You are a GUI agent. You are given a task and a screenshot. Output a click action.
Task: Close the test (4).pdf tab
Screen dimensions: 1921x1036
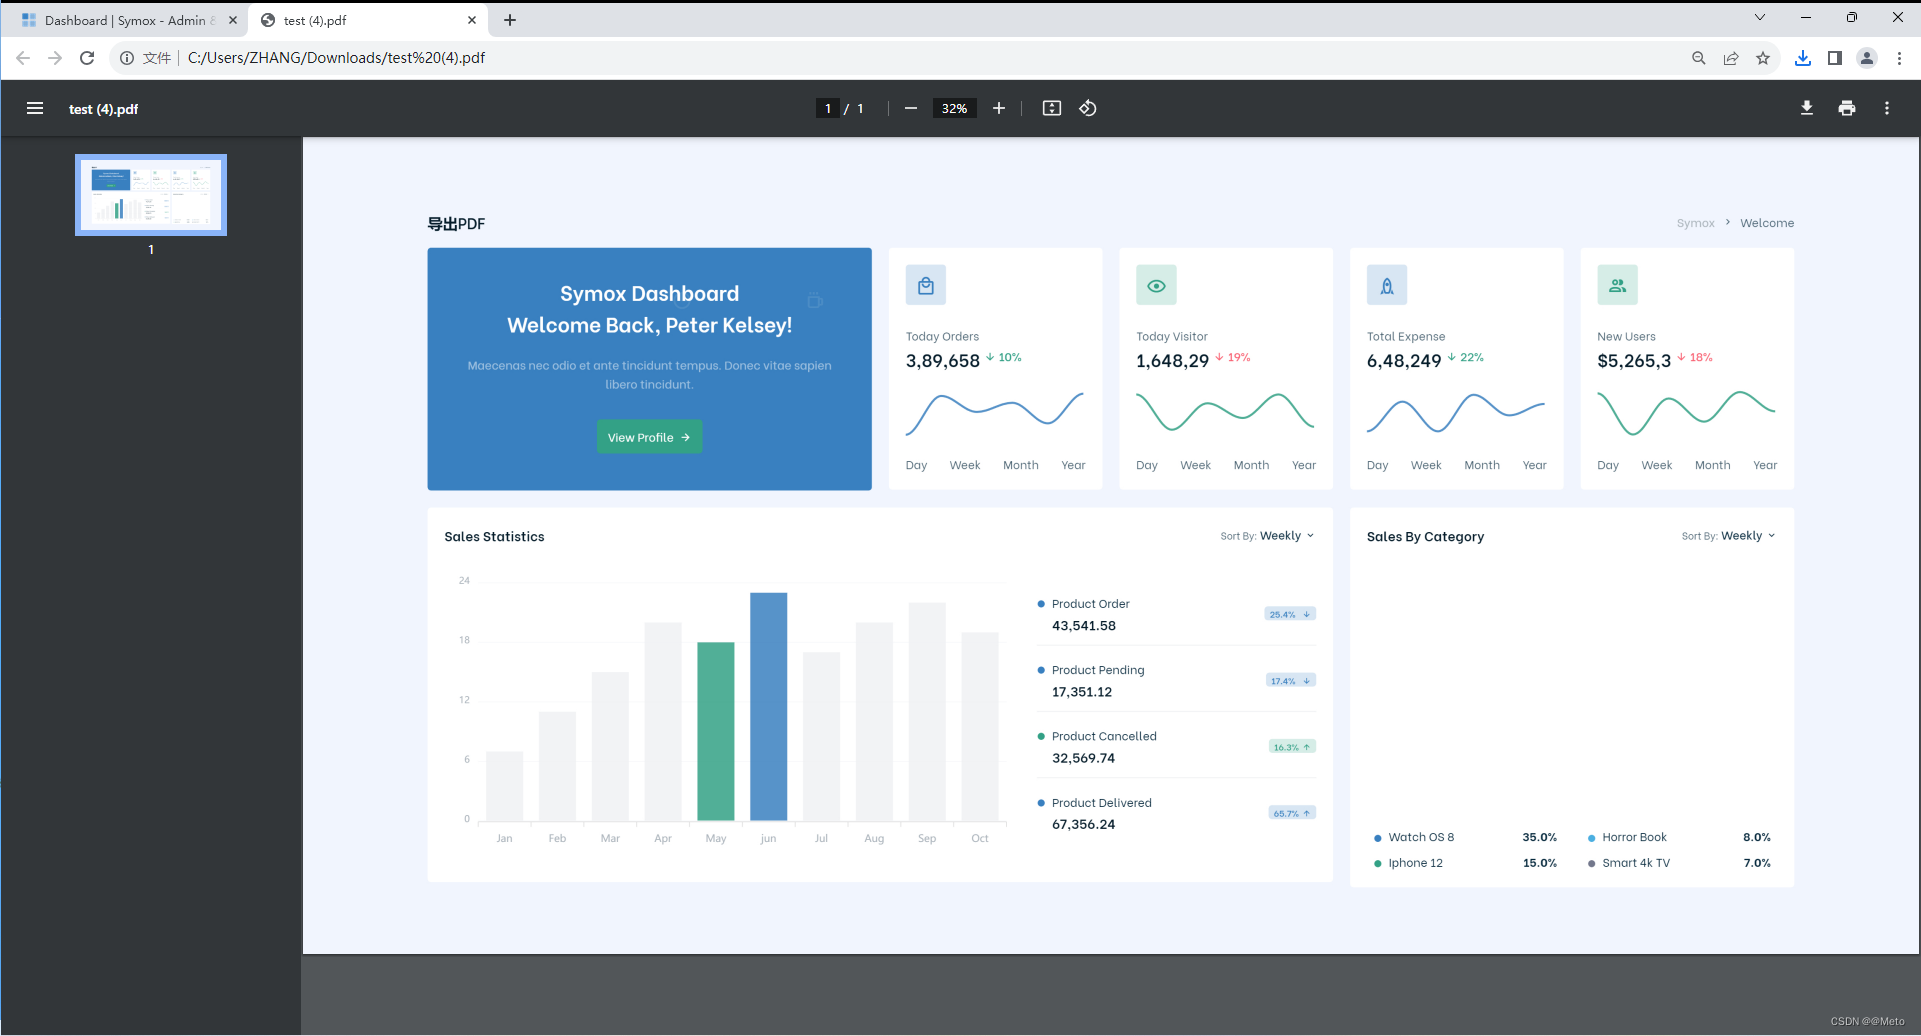click(472, 20)
